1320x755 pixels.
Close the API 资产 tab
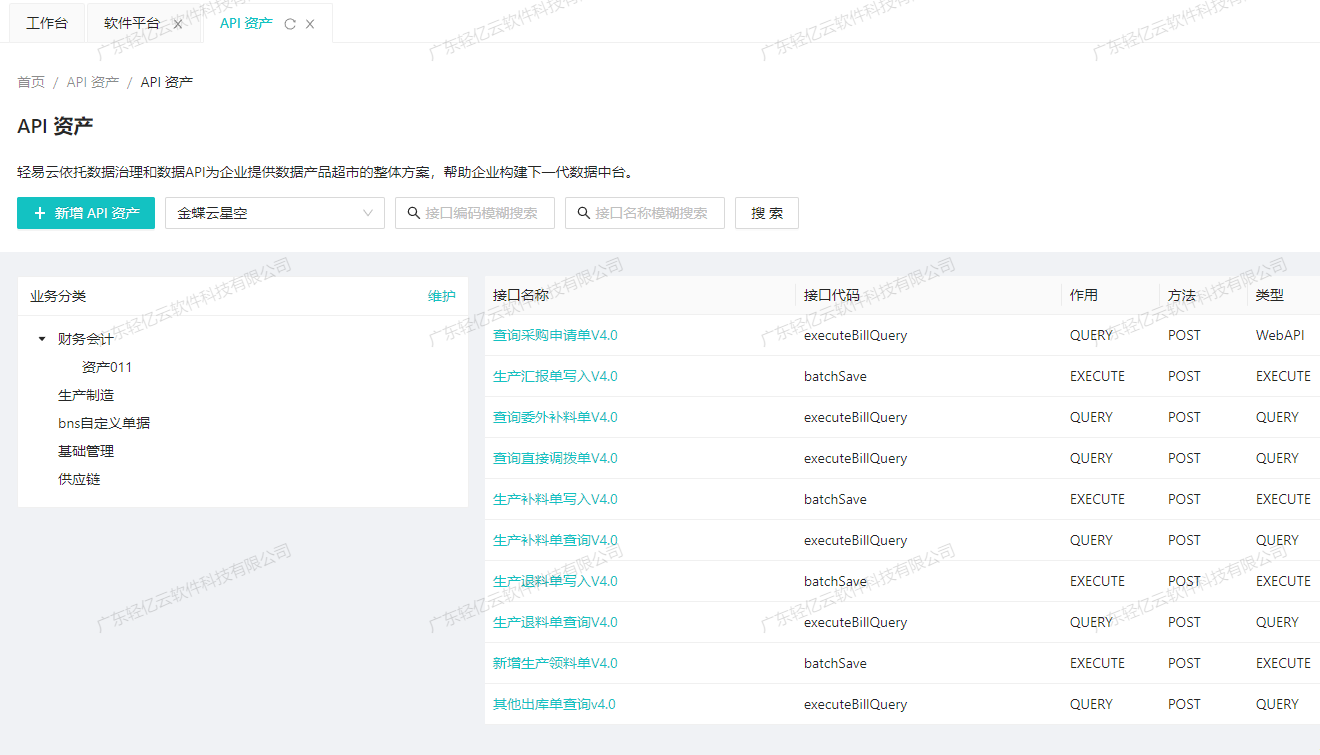310,24
